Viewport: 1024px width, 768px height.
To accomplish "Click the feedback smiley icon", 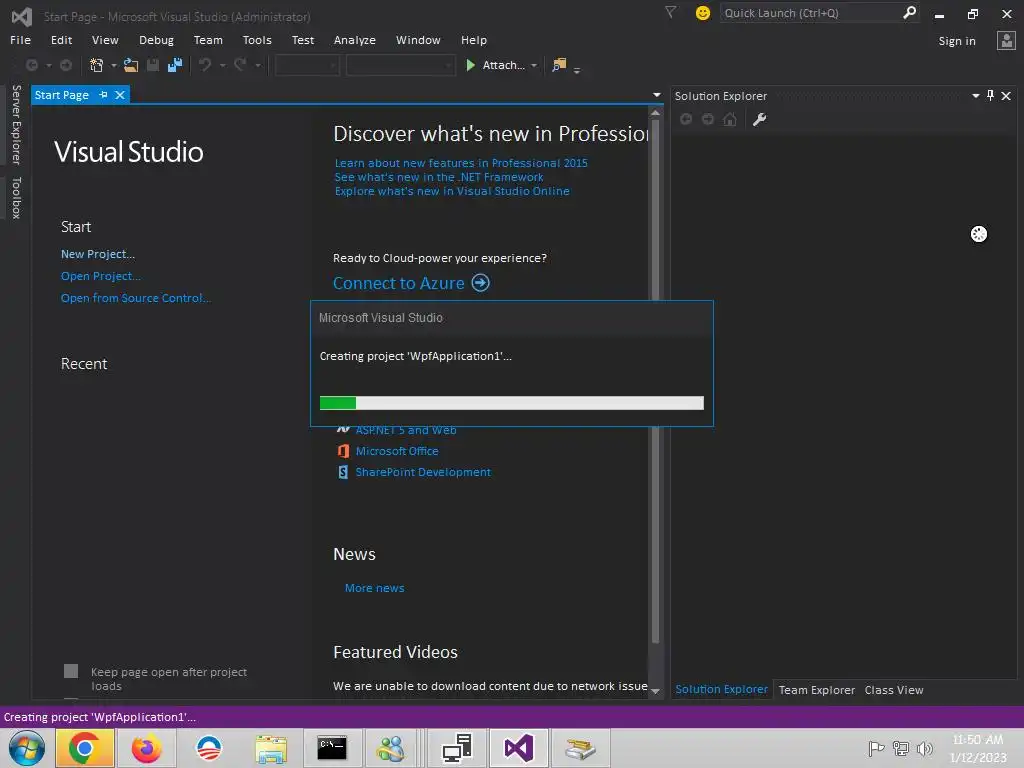I will coord(703,13).
